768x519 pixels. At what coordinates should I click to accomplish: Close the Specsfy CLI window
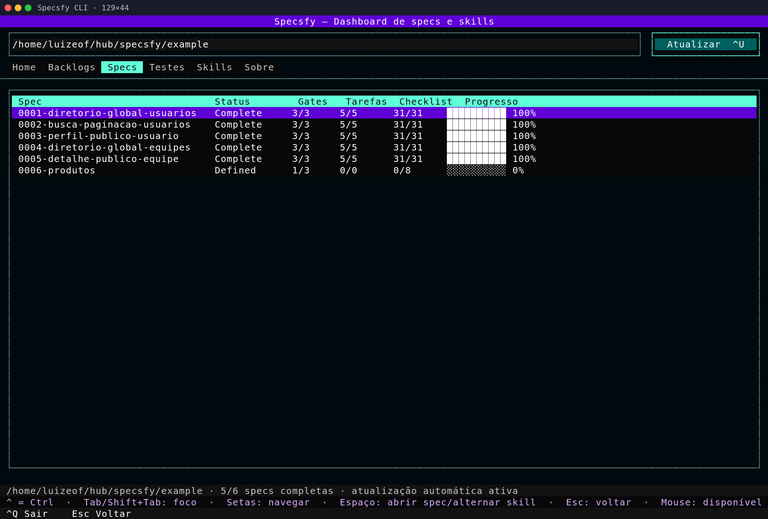tap(8, 8)
